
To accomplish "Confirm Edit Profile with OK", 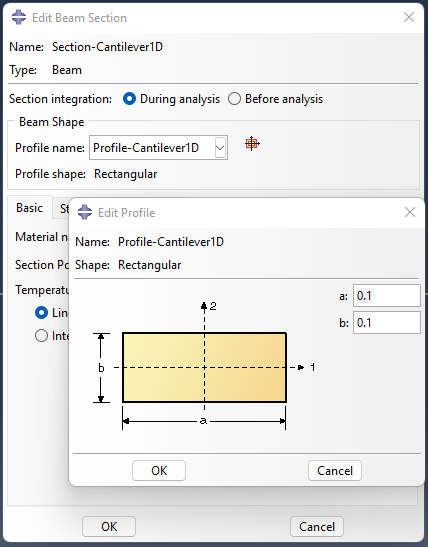I will tap(159, 471).
